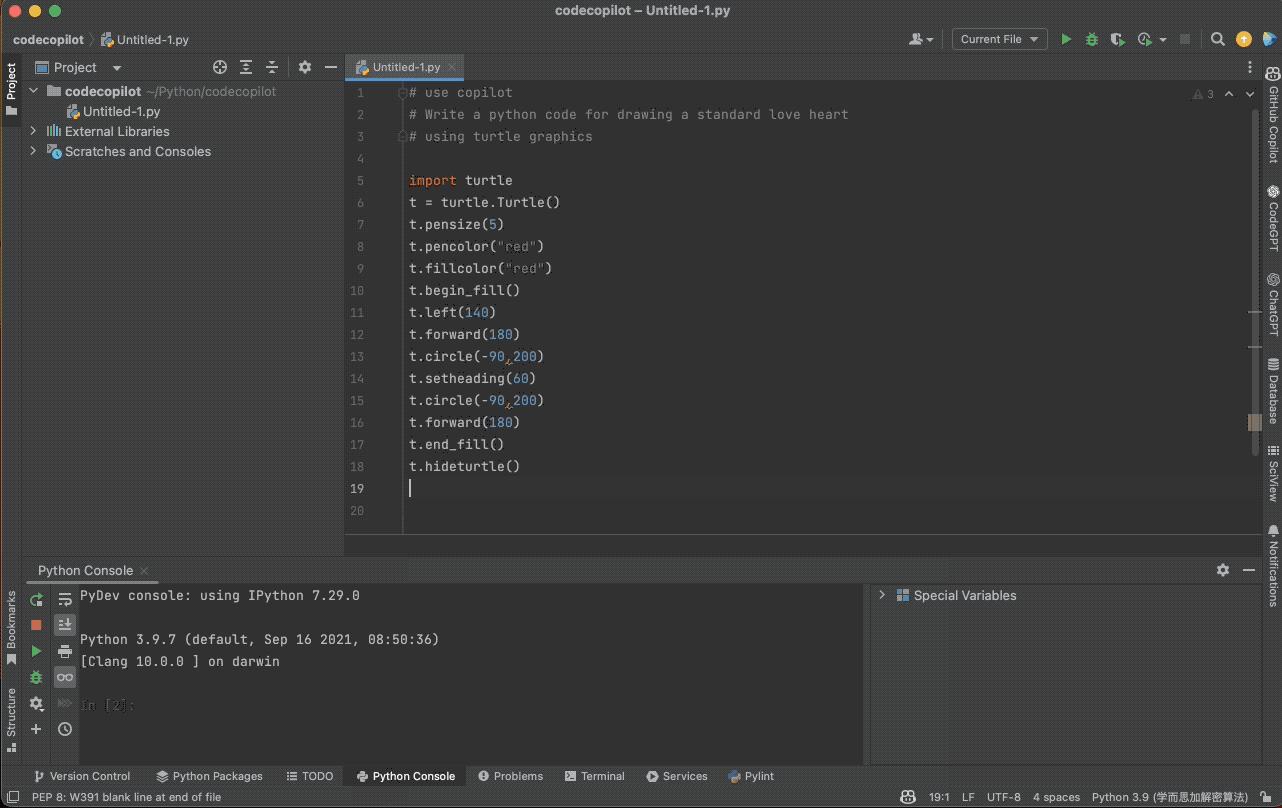
Task: Stop the console with red square
Action: pos(37,625)
